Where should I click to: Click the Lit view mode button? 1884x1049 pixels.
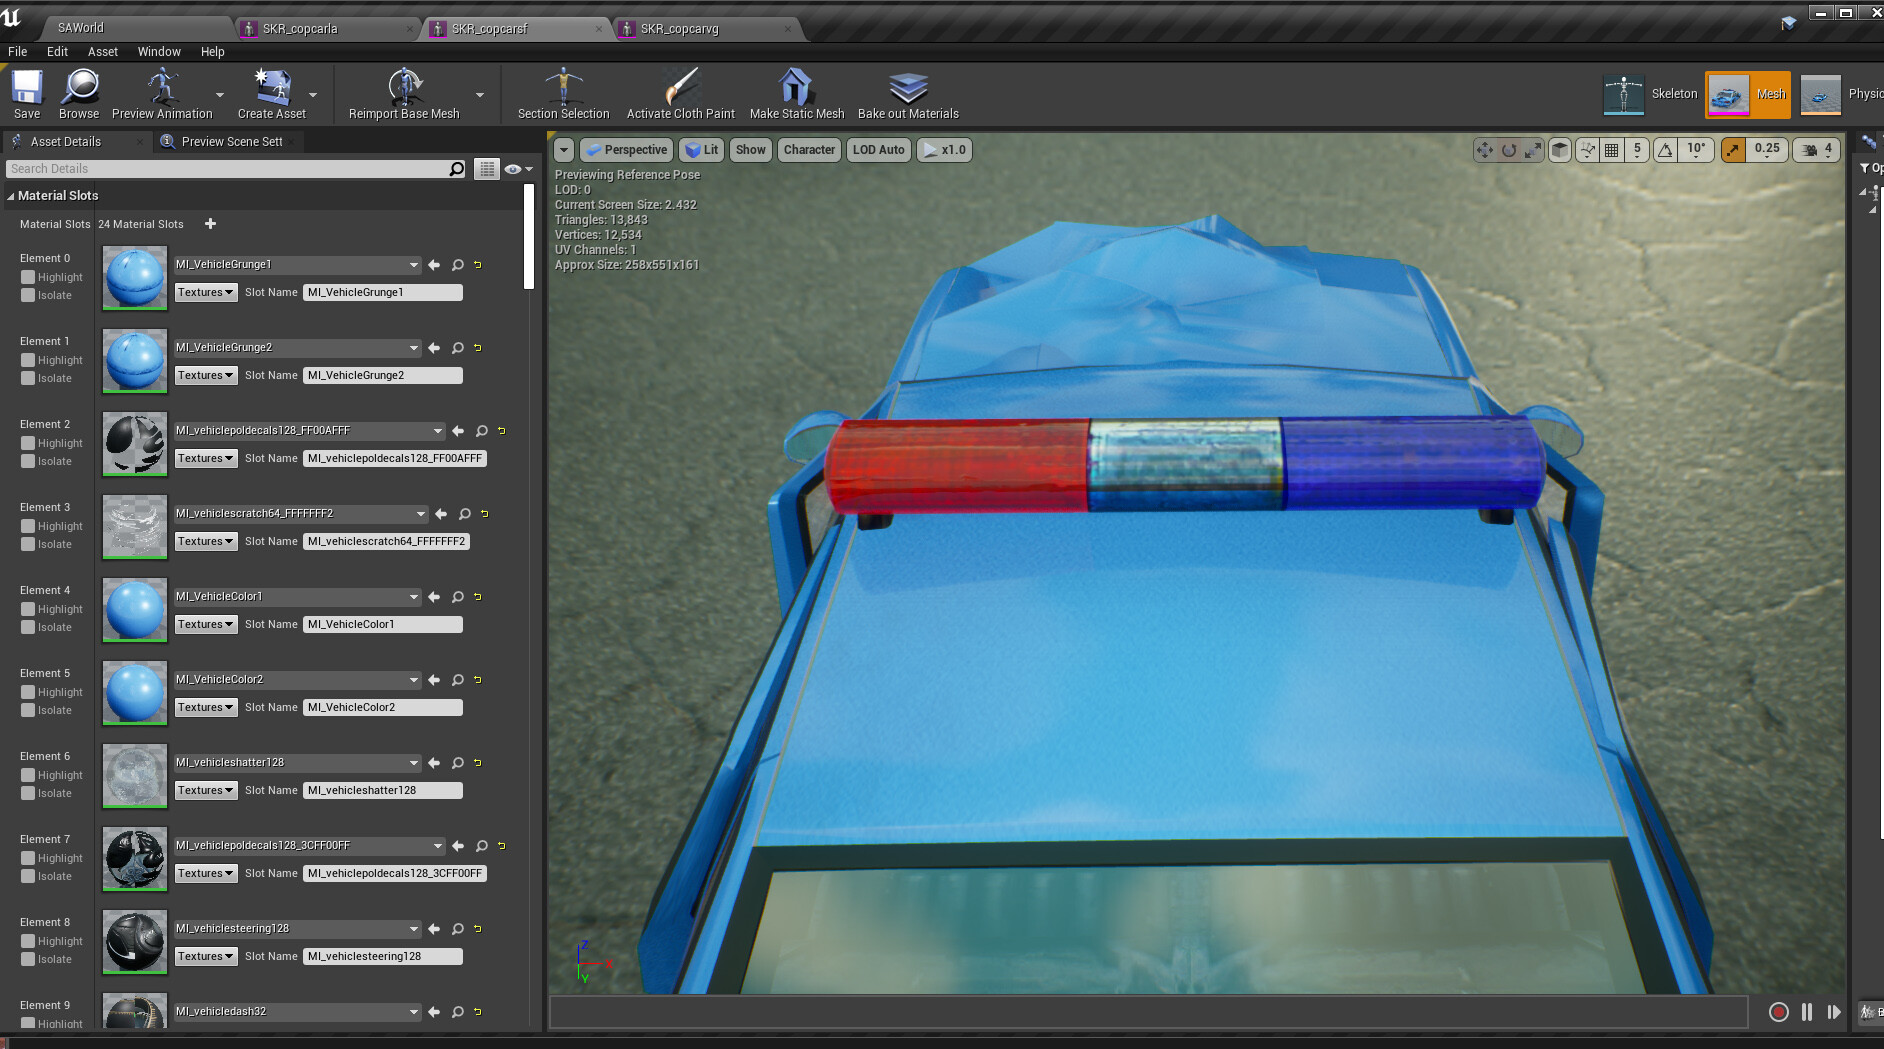[702, 150]
